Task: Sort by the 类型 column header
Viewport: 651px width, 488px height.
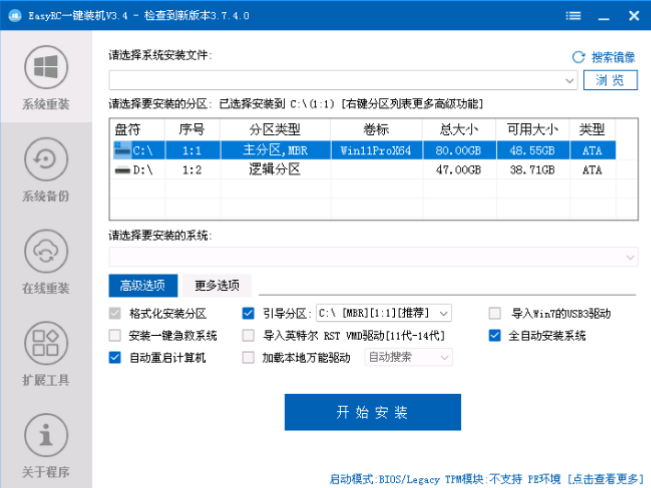Action: (x=592, y=130)
